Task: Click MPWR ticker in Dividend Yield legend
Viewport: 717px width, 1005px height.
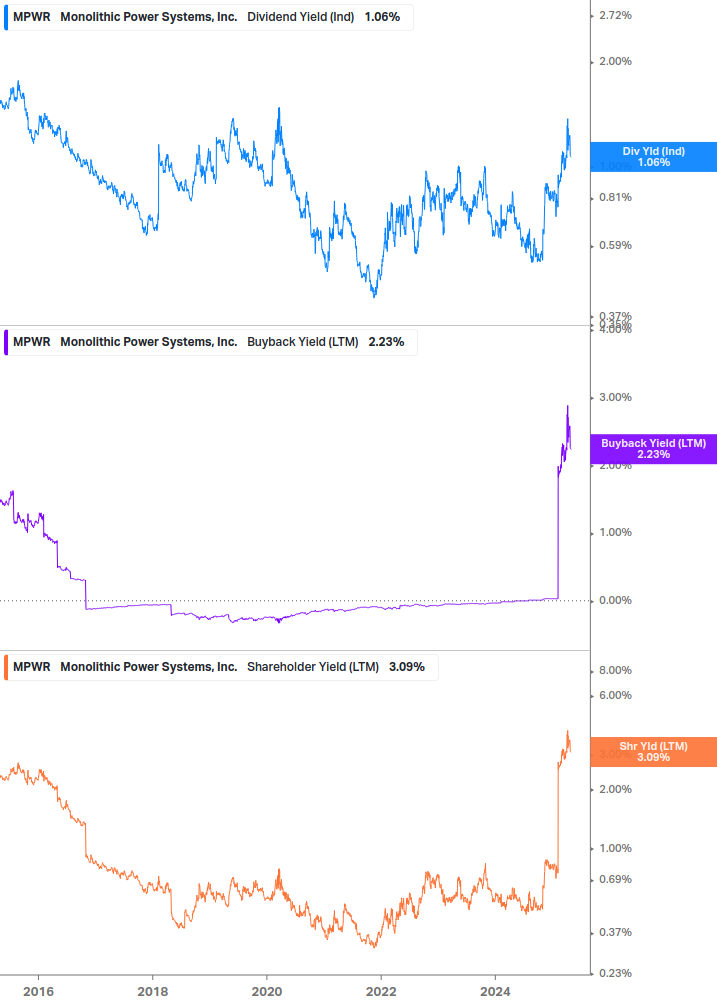Action: click(x=31, y=17)
